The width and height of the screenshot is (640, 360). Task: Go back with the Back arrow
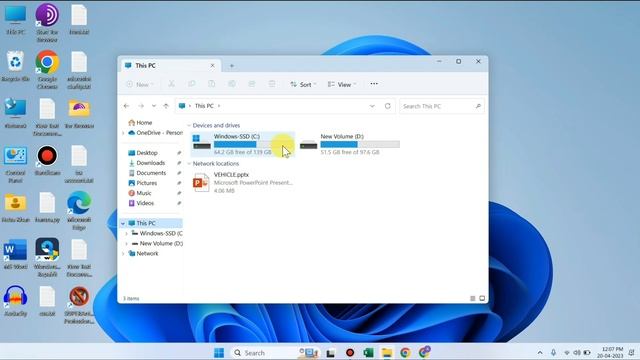pos(127,106)
